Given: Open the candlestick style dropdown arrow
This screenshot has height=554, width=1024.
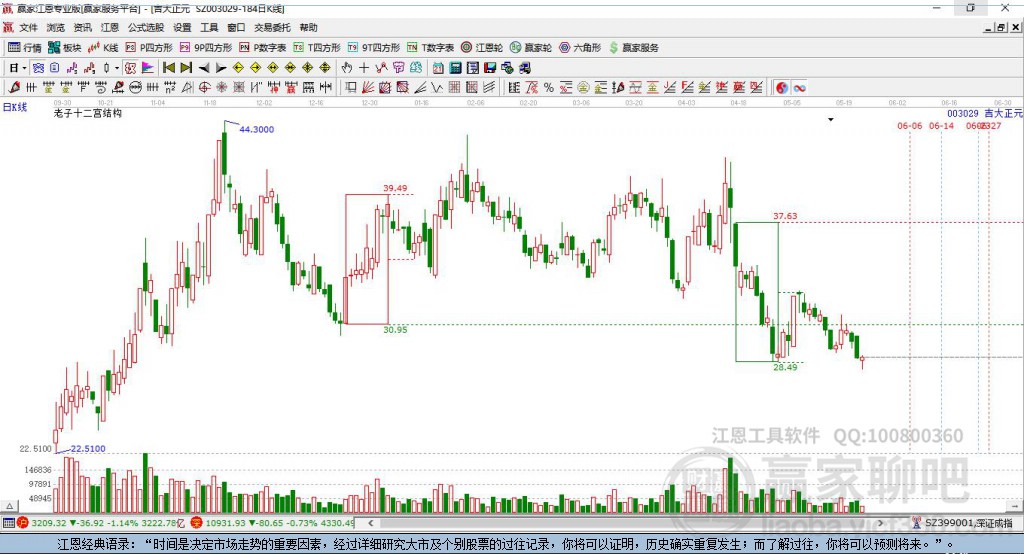Looking at the screenshot, I should pyautogui.click(x=117, y=68).
